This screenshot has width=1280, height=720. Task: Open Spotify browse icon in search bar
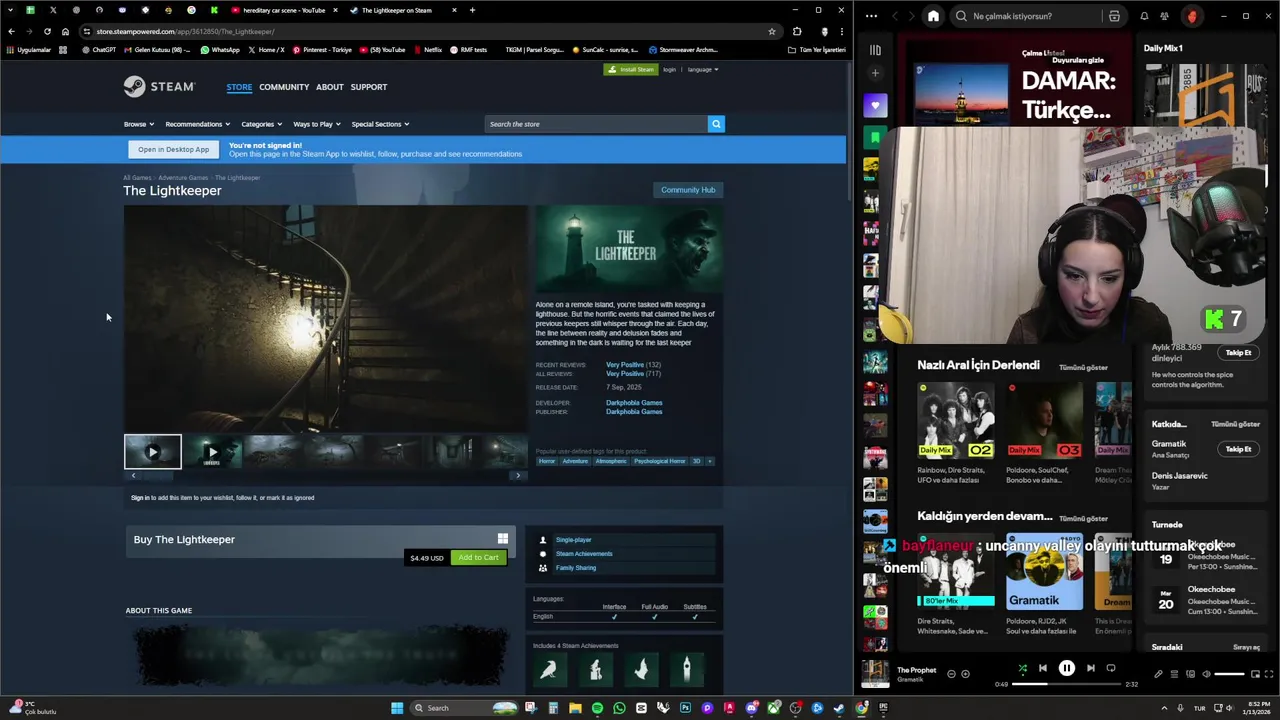(x=1114, y=16)
